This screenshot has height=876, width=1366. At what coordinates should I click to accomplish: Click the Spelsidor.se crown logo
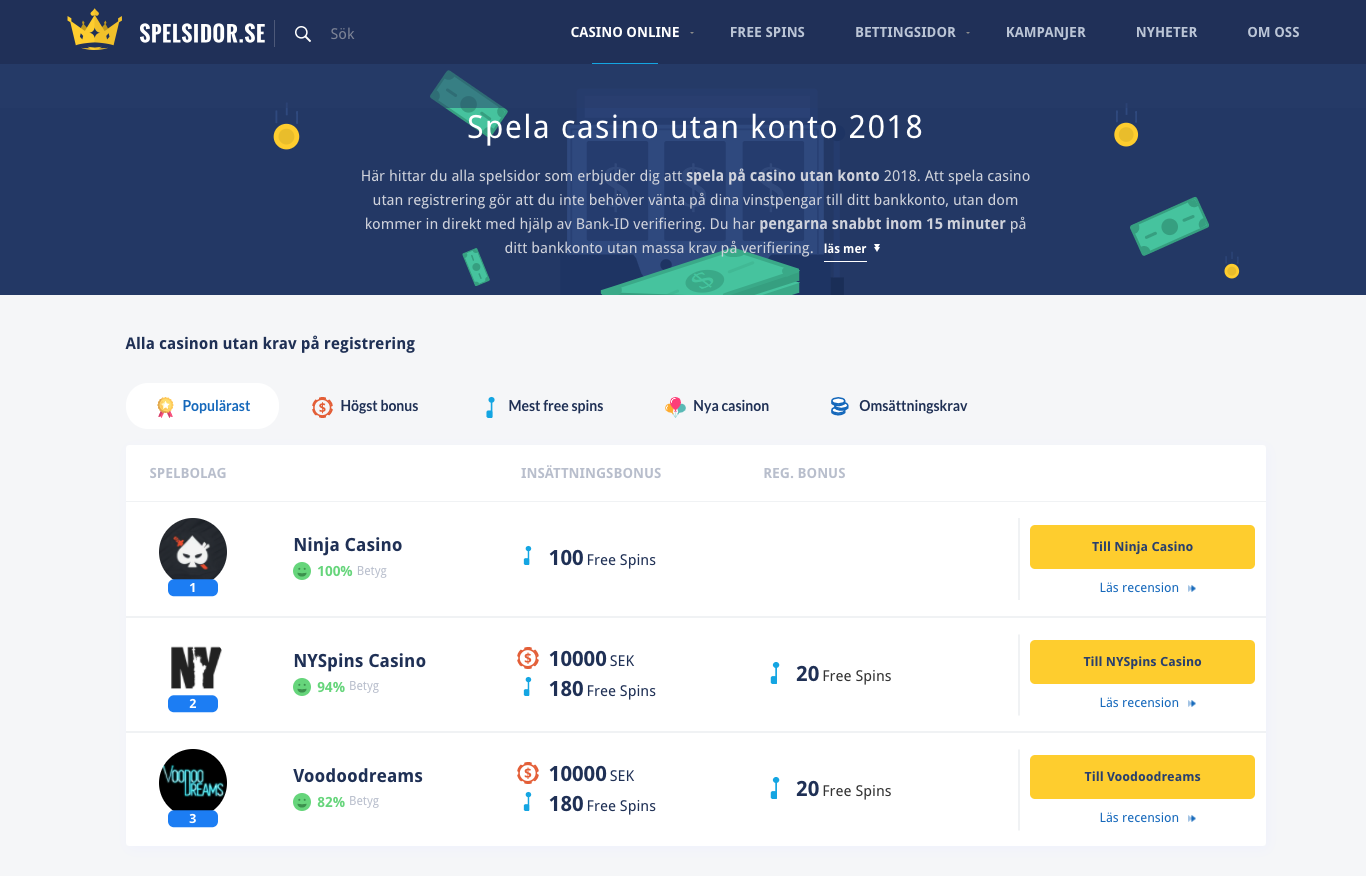coord(95,30)
